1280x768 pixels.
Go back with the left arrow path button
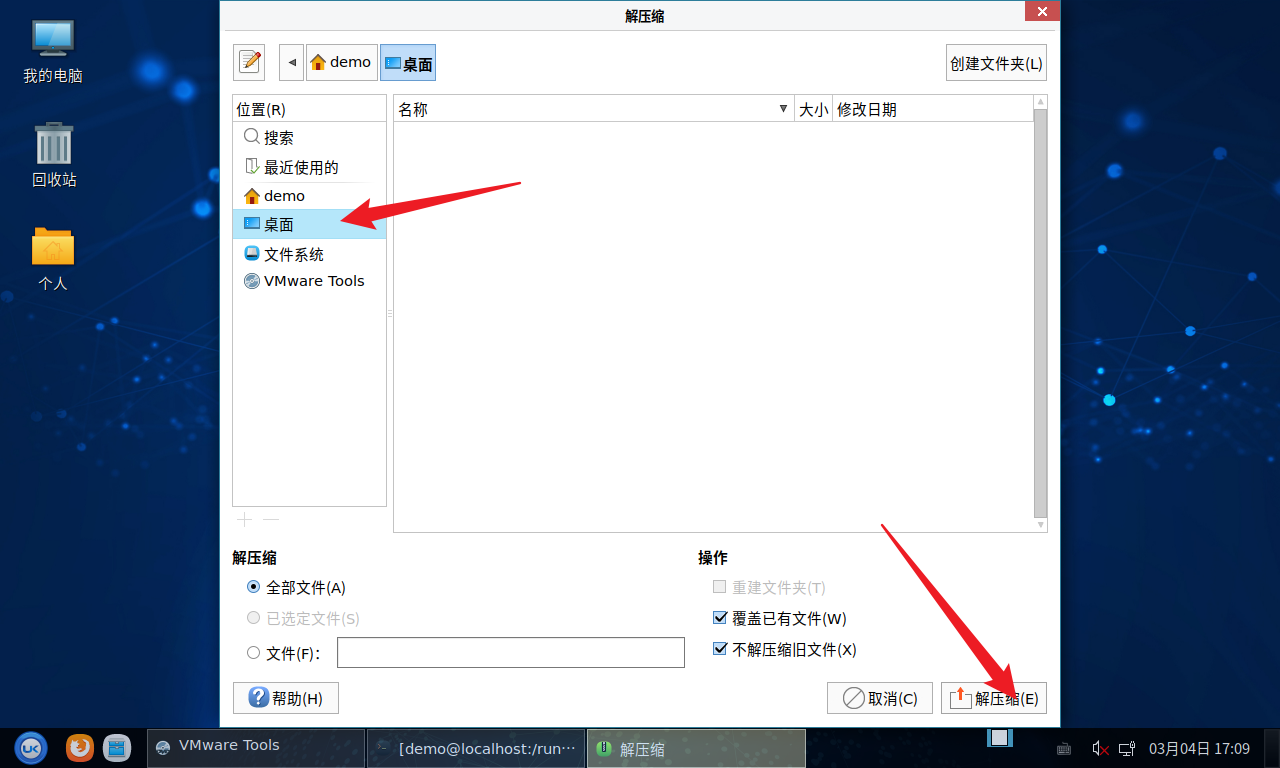point(292,62)
